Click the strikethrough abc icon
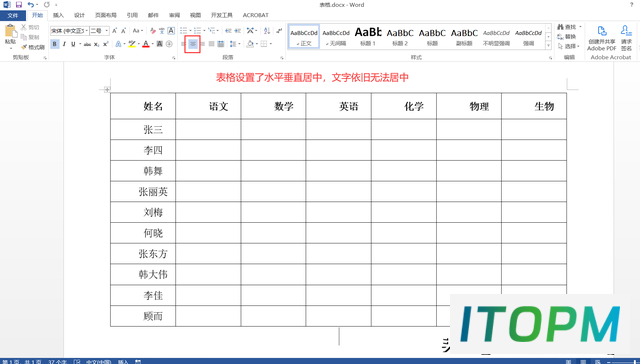Screen dimensions: 640x364 pyautogui.click(x=87, y=44)
